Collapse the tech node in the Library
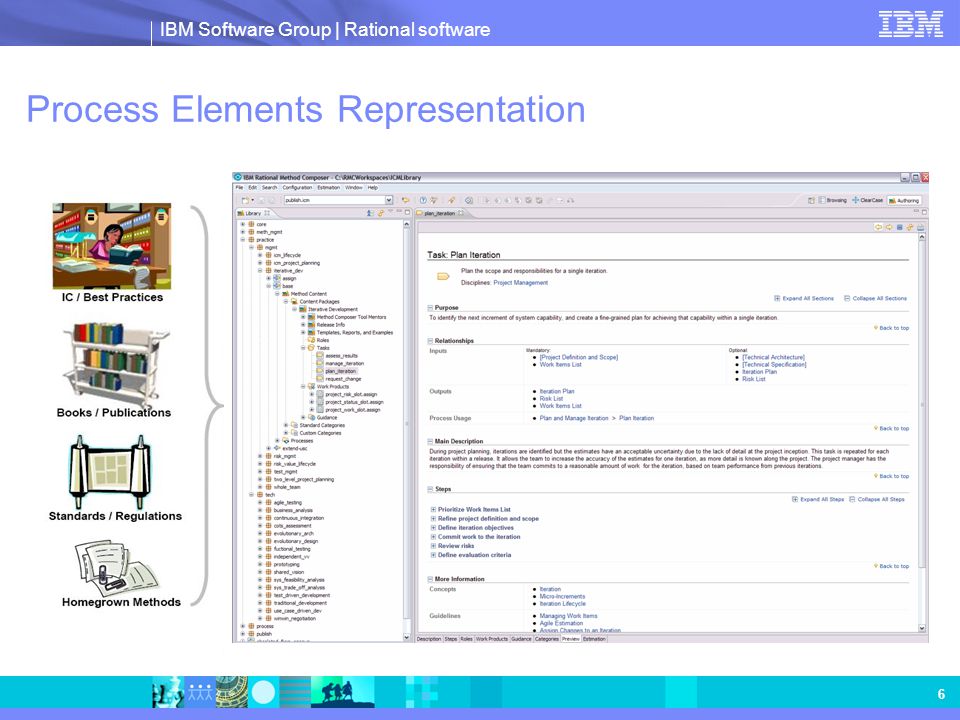This screenshot has height=720, width=960. (251, 495)
